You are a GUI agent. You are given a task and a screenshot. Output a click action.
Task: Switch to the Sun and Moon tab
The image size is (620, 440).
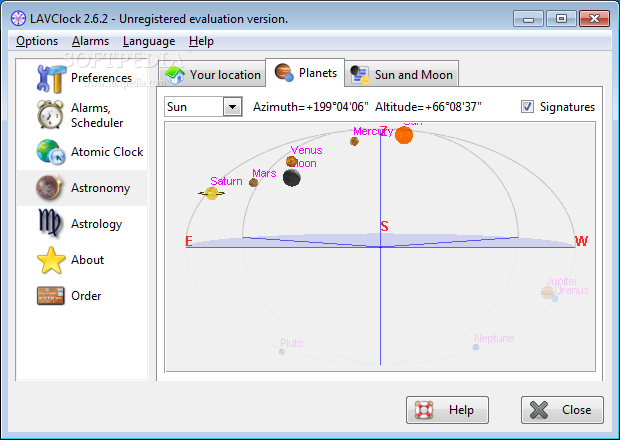pyautogui.click(x=402, y=74)
